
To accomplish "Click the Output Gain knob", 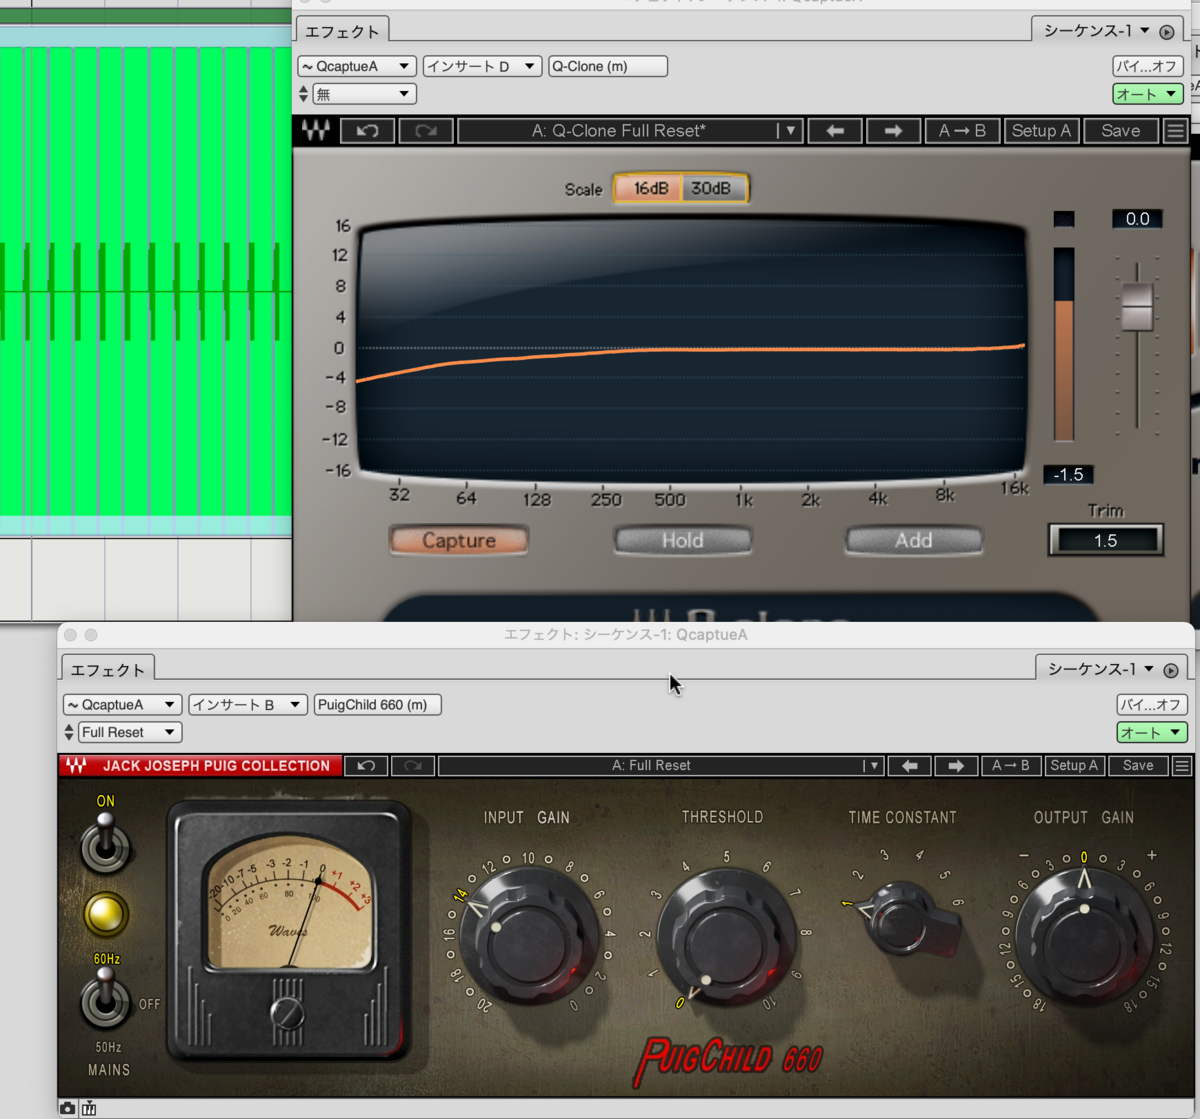I will pos(1084,938).
